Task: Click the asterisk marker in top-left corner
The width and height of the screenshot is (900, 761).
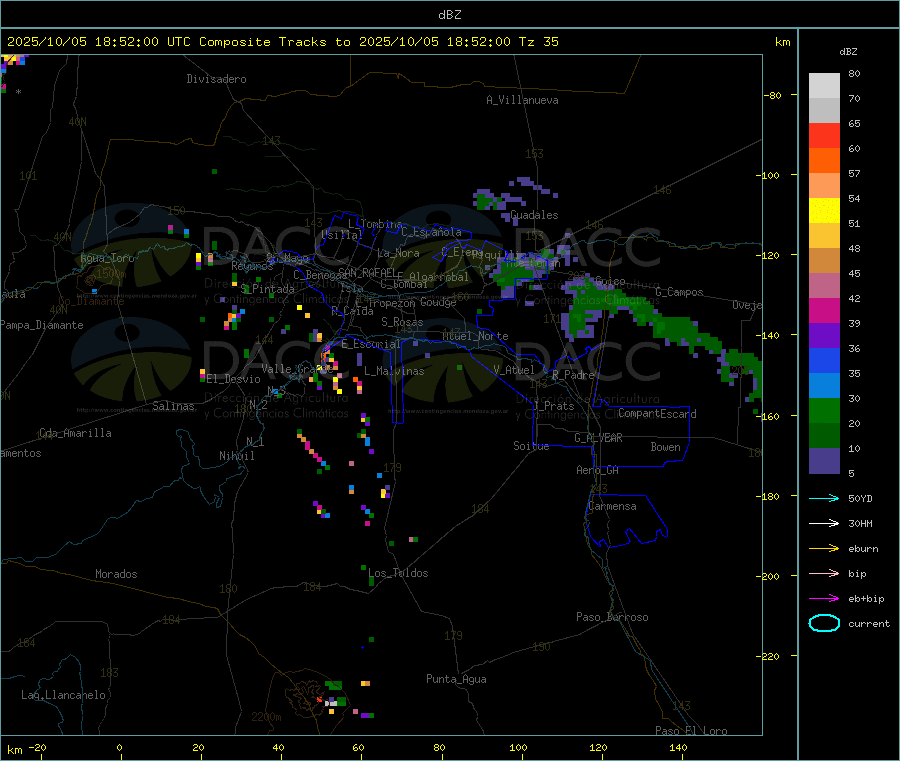Action: [18, 92]
